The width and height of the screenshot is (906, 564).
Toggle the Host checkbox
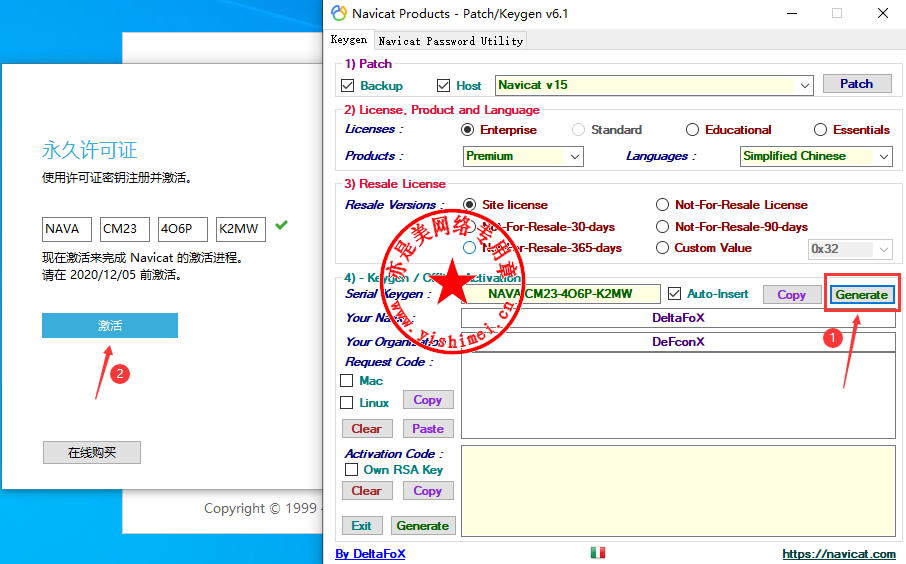click(x=443, y=86)
